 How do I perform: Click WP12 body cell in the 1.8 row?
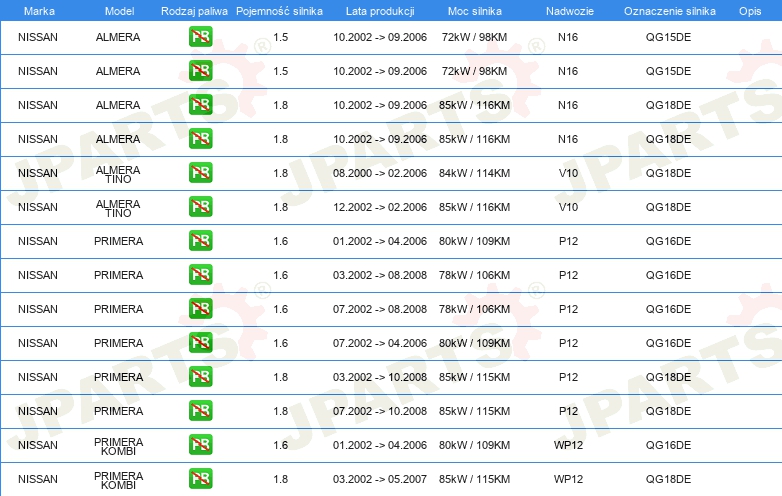[x=568, y=479]
